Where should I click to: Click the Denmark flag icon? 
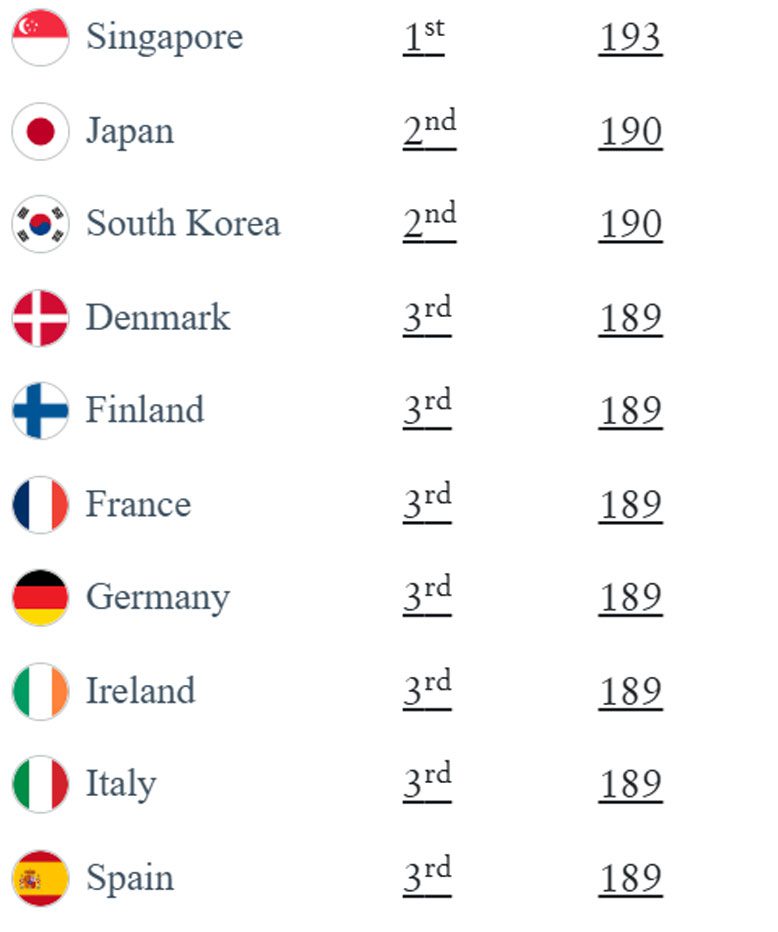point(40,318)
